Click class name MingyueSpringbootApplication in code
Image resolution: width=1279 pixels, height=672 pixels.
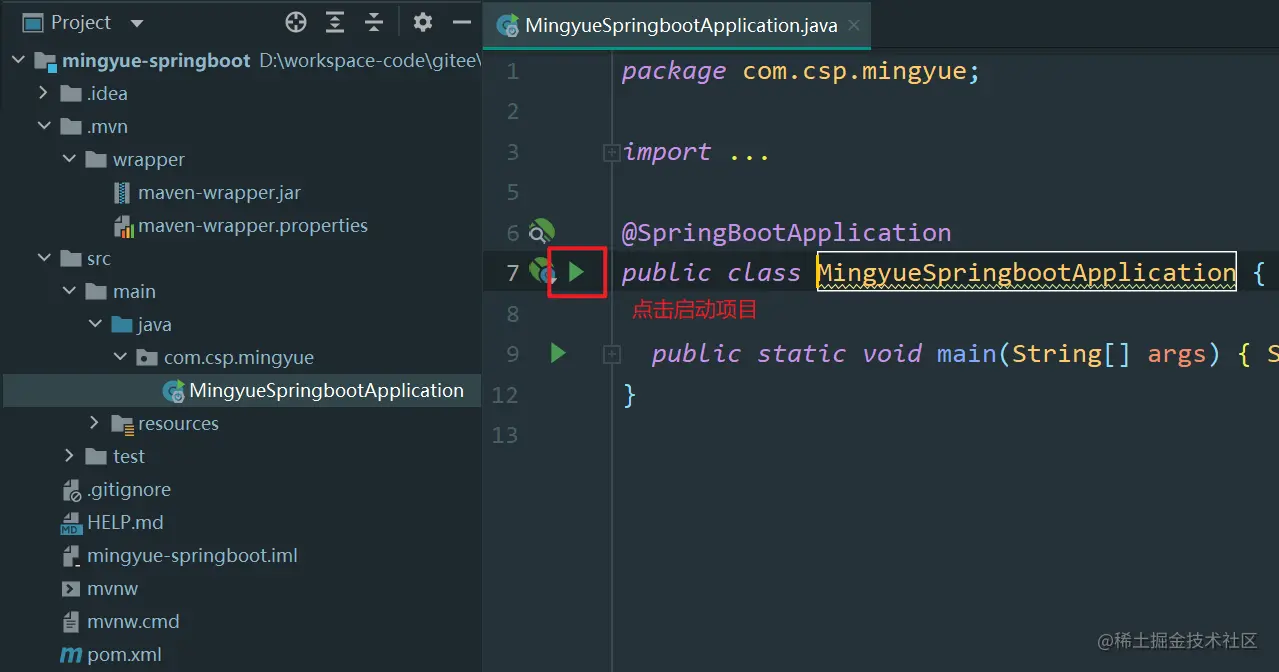1026,272
